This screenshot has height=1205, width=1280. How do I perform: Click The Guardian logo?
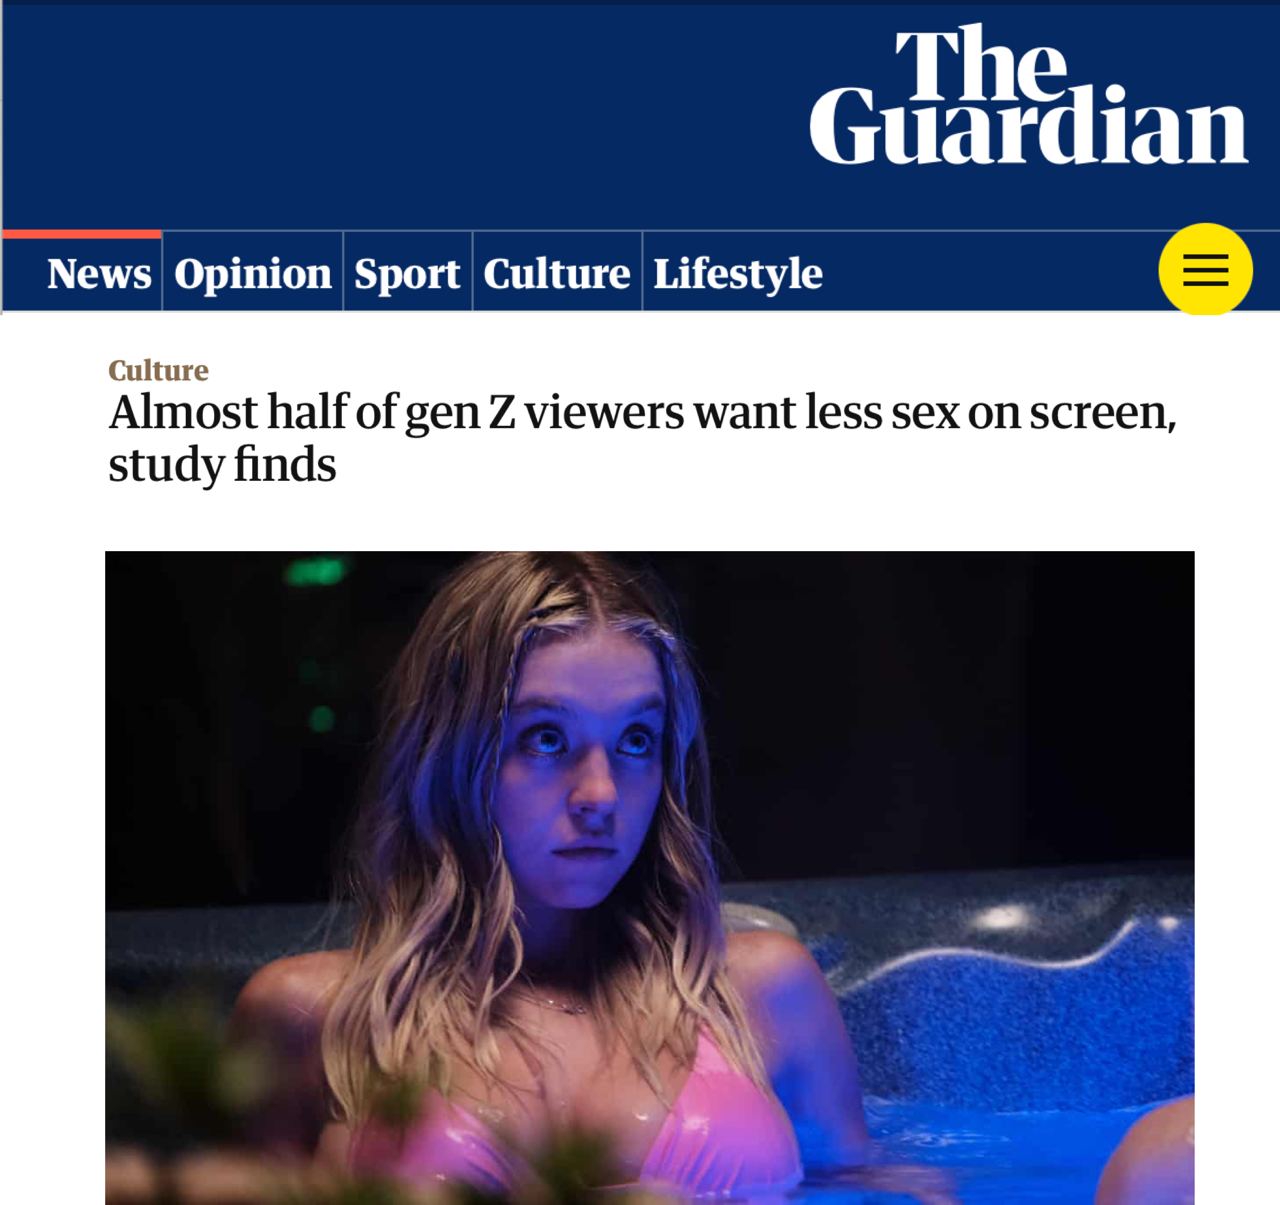point(1028,96)
